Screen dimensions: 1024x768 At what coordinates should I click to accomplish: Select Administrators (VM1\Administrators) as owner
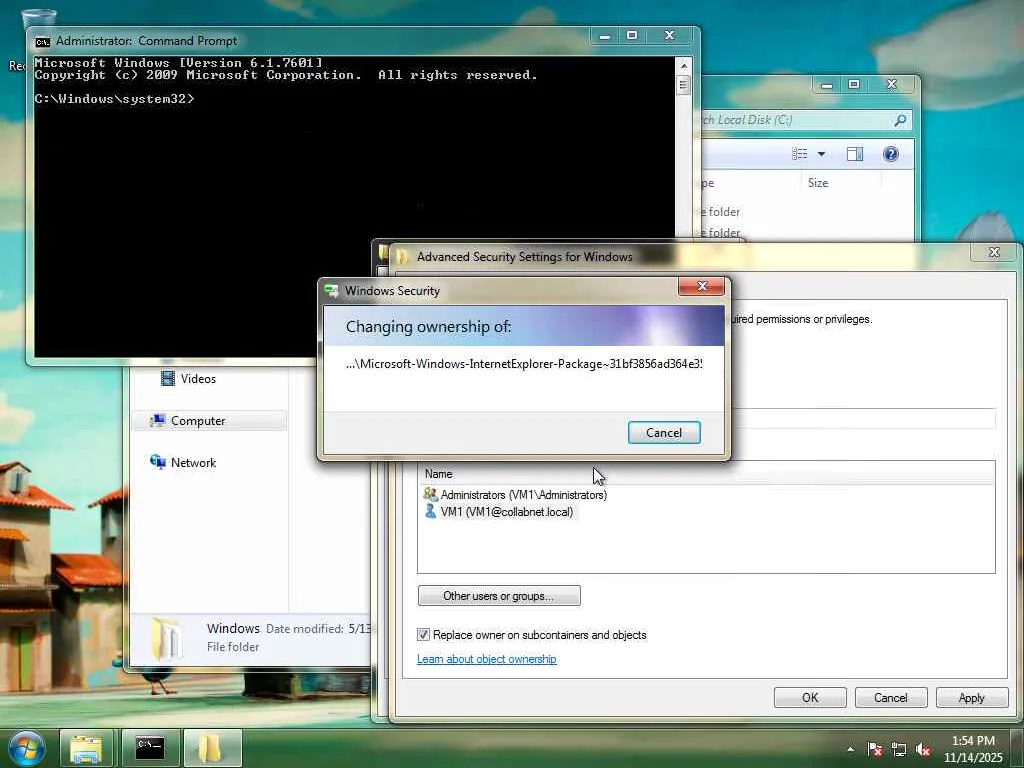[523, 494]
